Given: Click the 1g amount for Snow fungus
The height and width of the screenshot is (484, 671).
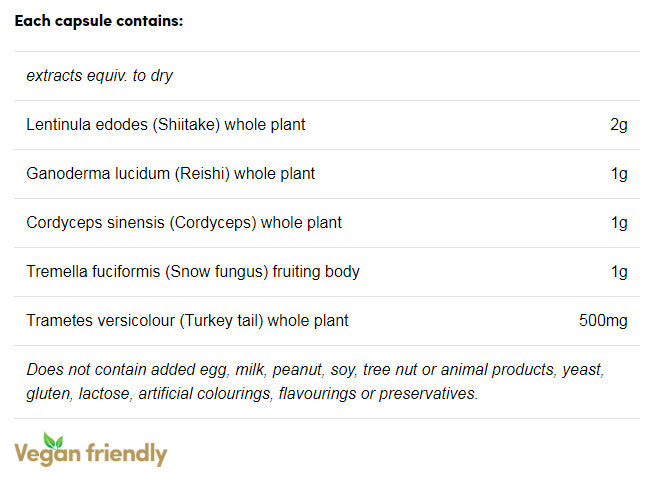Looking at the screenshot, I should click(619, 272).
